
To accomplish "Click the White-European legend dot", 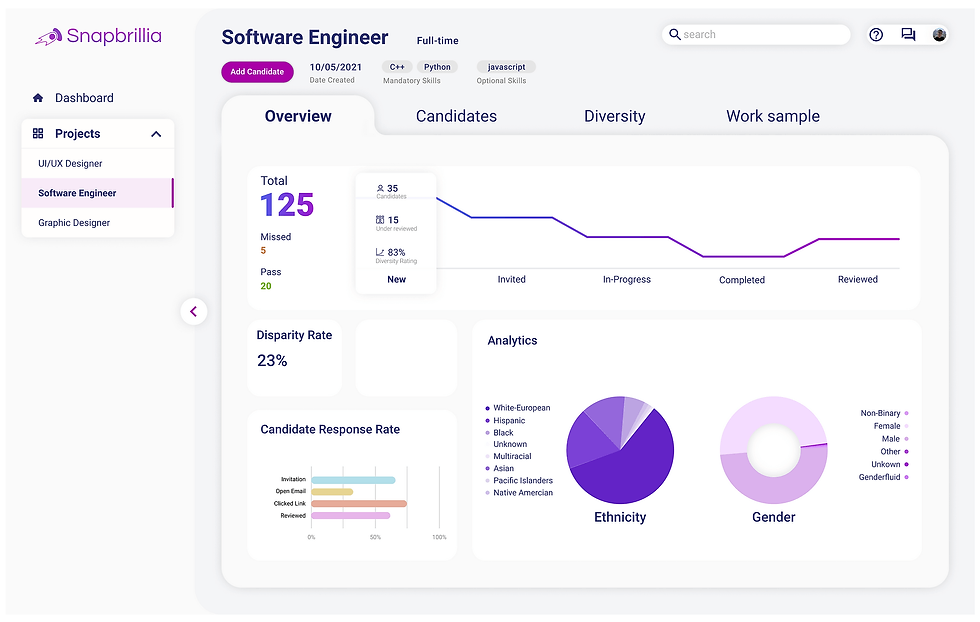I will (x=488, y=408).
